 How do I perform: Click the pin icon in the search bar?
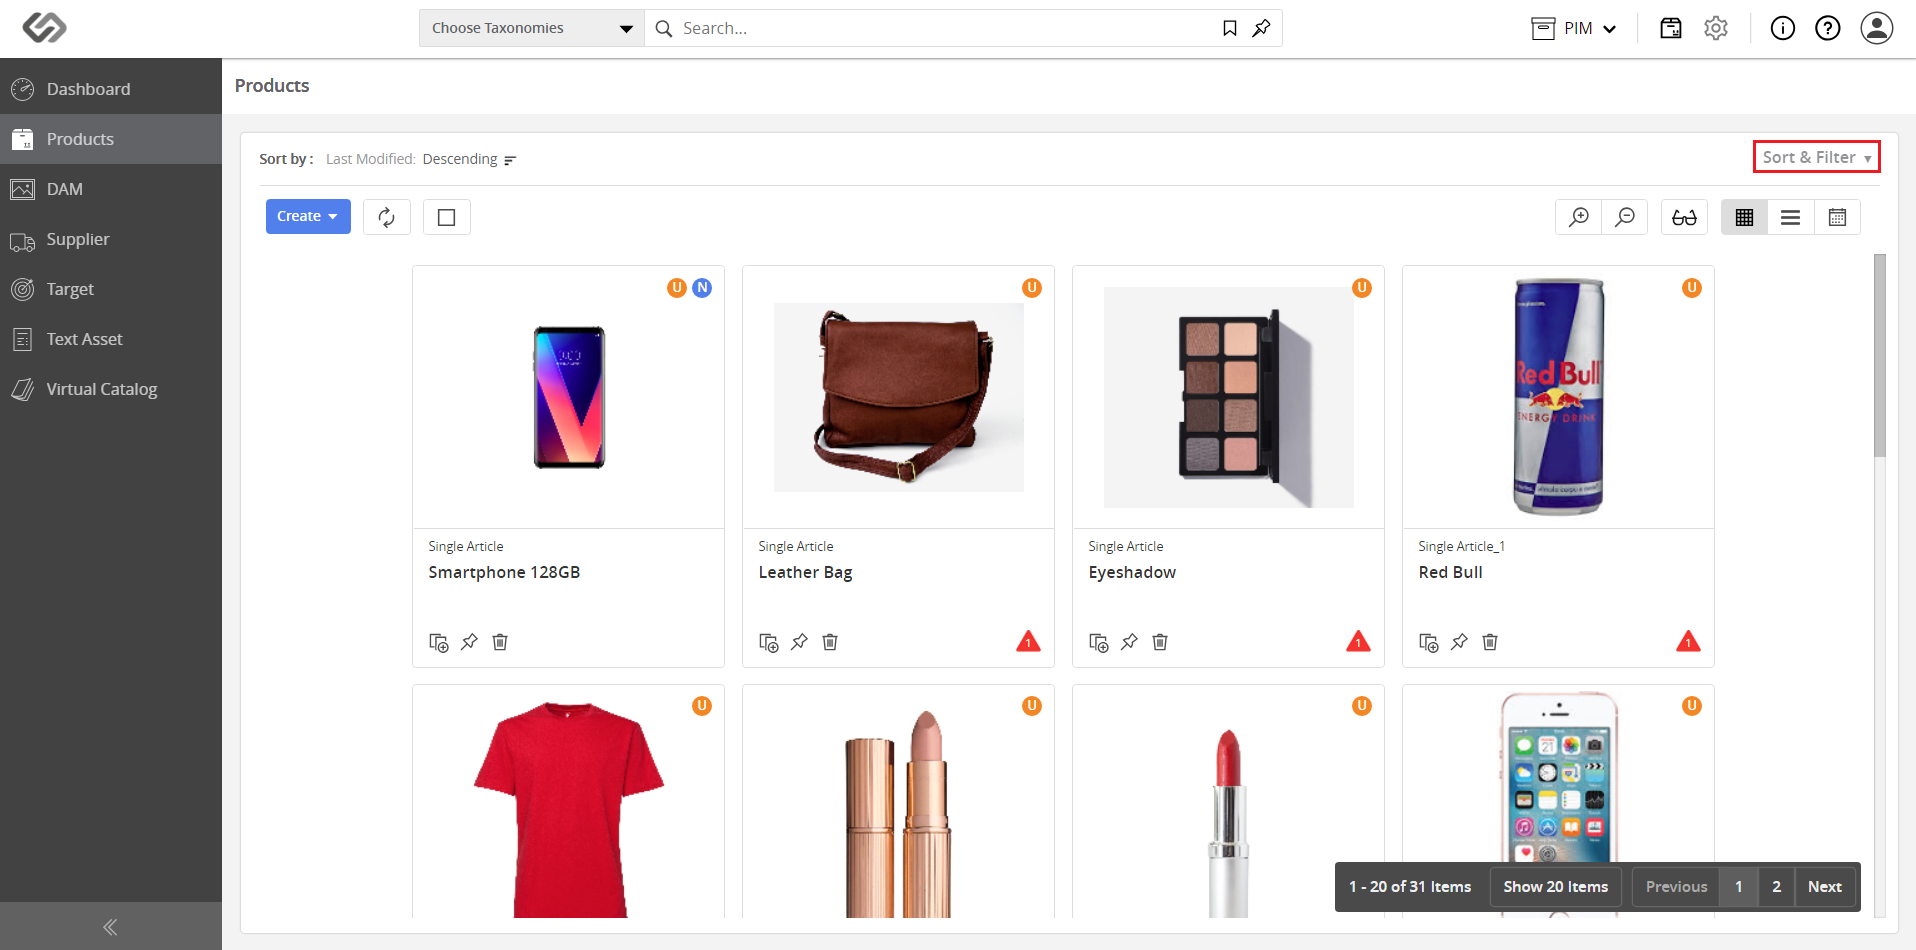click(x=1262, y=28)
